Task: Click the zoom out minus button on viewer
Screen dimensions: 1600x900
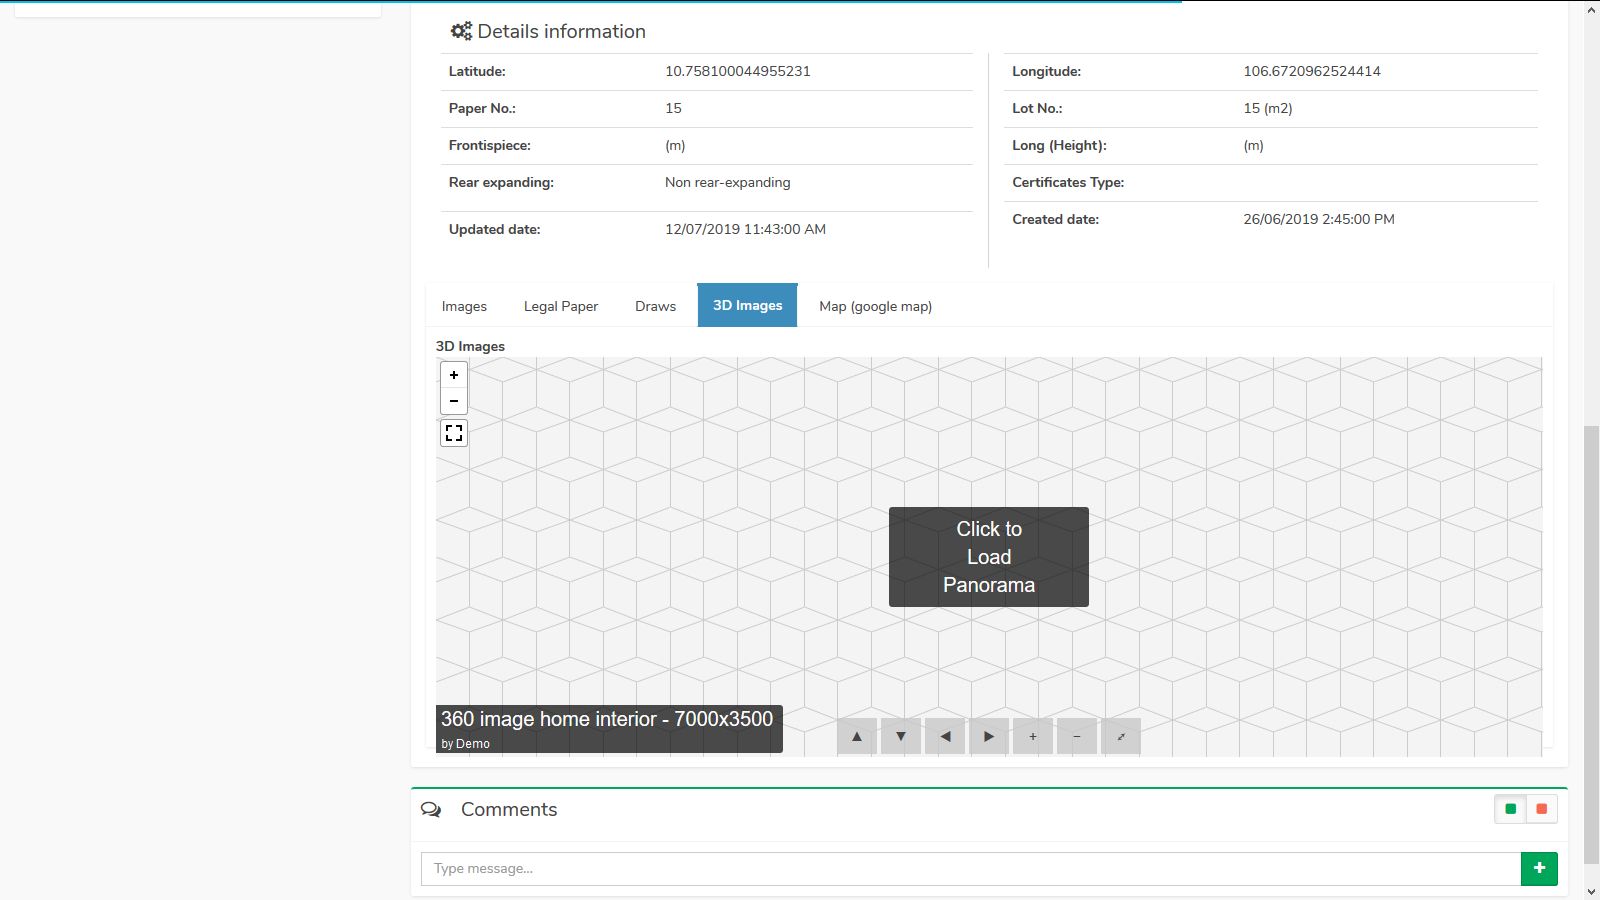Action: (454, 401)
